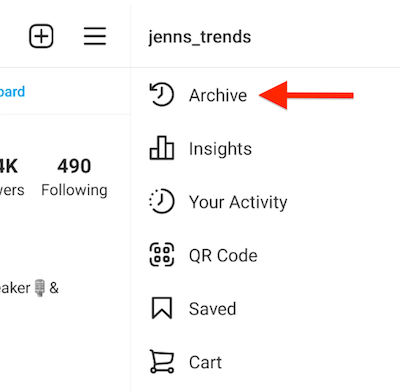Viewport: 400px width, 392px height.
Task: Click the Archive clock icon
Action: [x=161, y=95]
